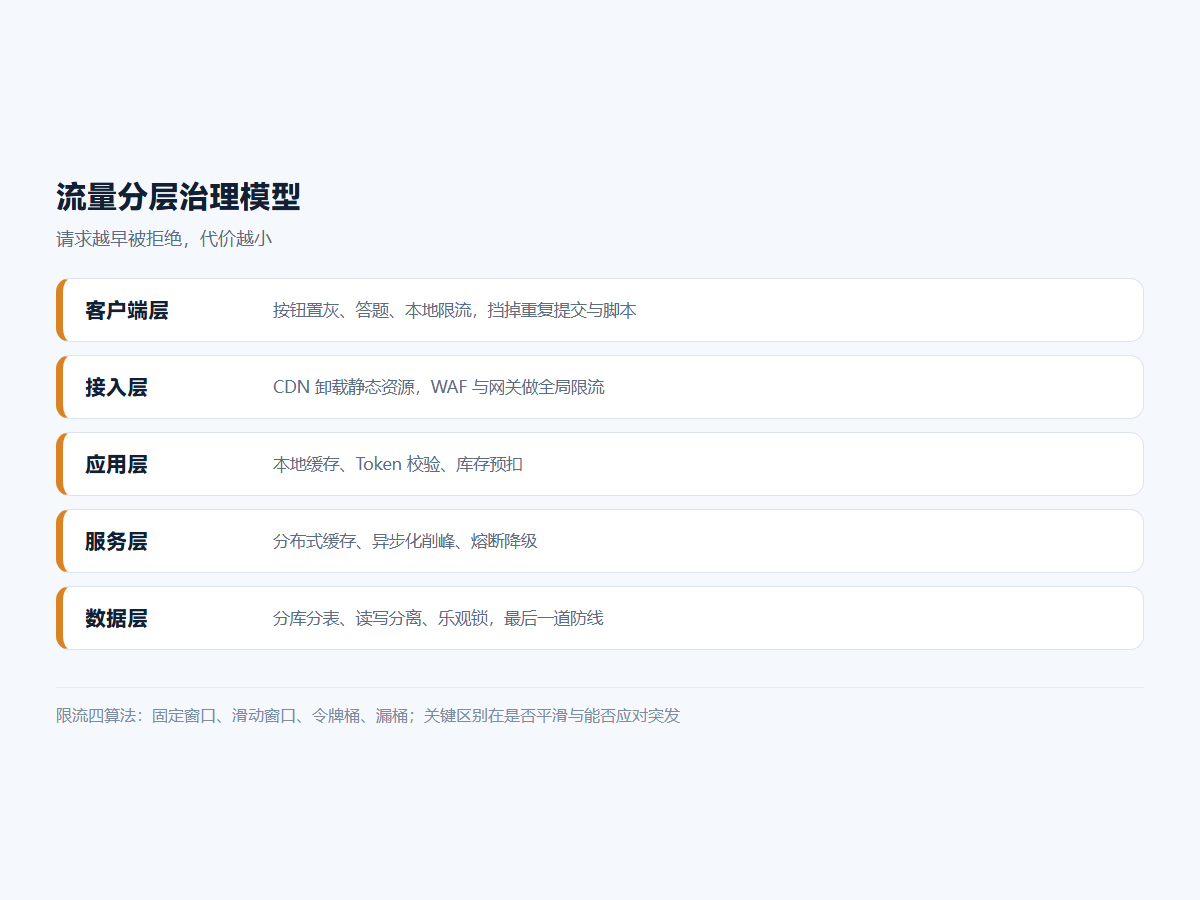
Task: Click the subtitle 请求越早被拒绝，代价越小
Action: pyautogui.click(x=164, y=239)
